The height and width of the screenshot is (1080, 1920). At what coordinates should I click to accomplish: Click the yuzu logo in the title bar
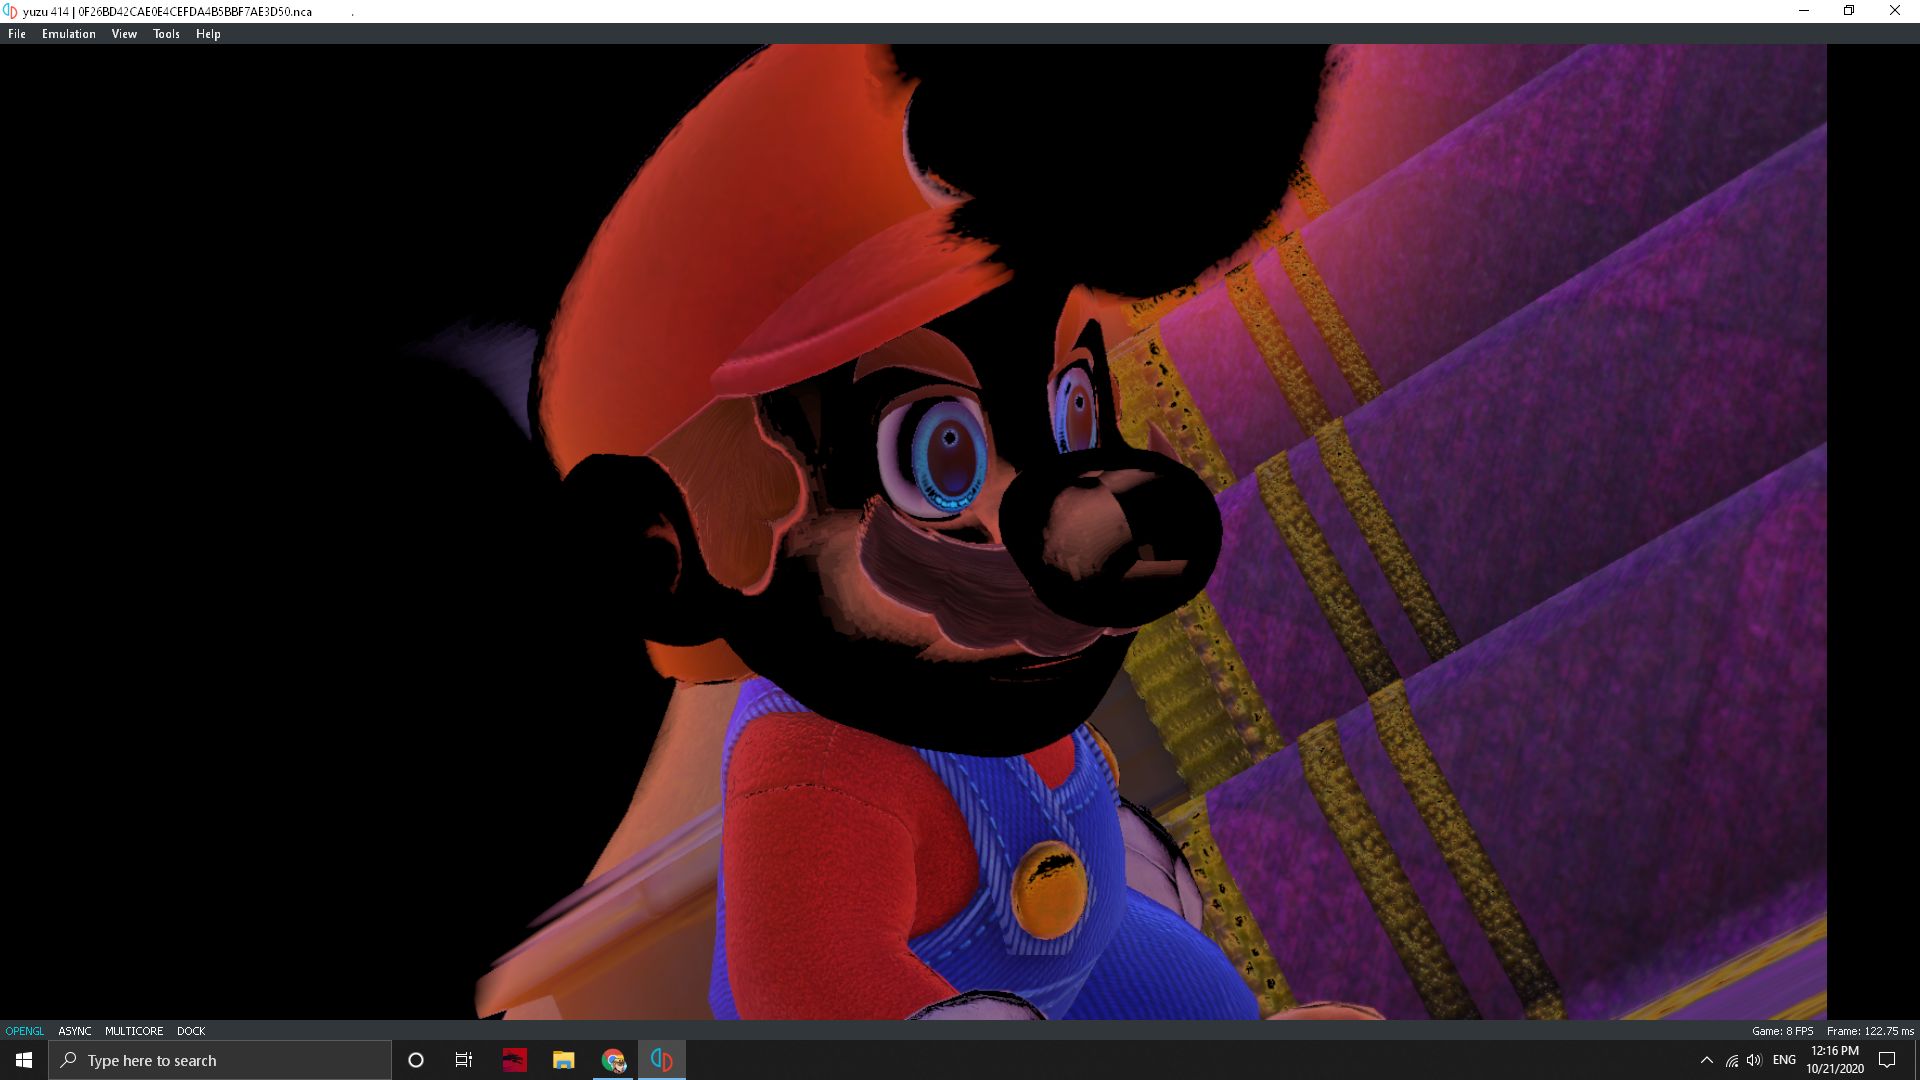pyautogui.click(x=9, y=11)
